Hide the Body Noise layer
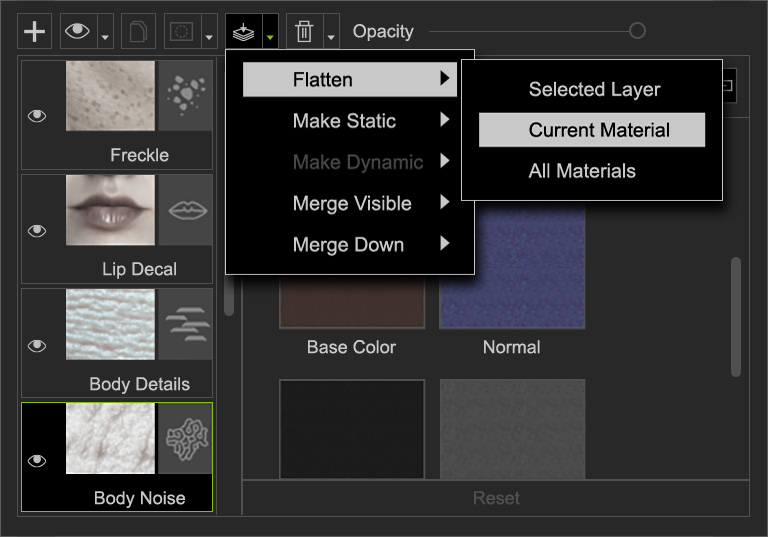Viewport: 768px width, 537px height. coord(37,461)
